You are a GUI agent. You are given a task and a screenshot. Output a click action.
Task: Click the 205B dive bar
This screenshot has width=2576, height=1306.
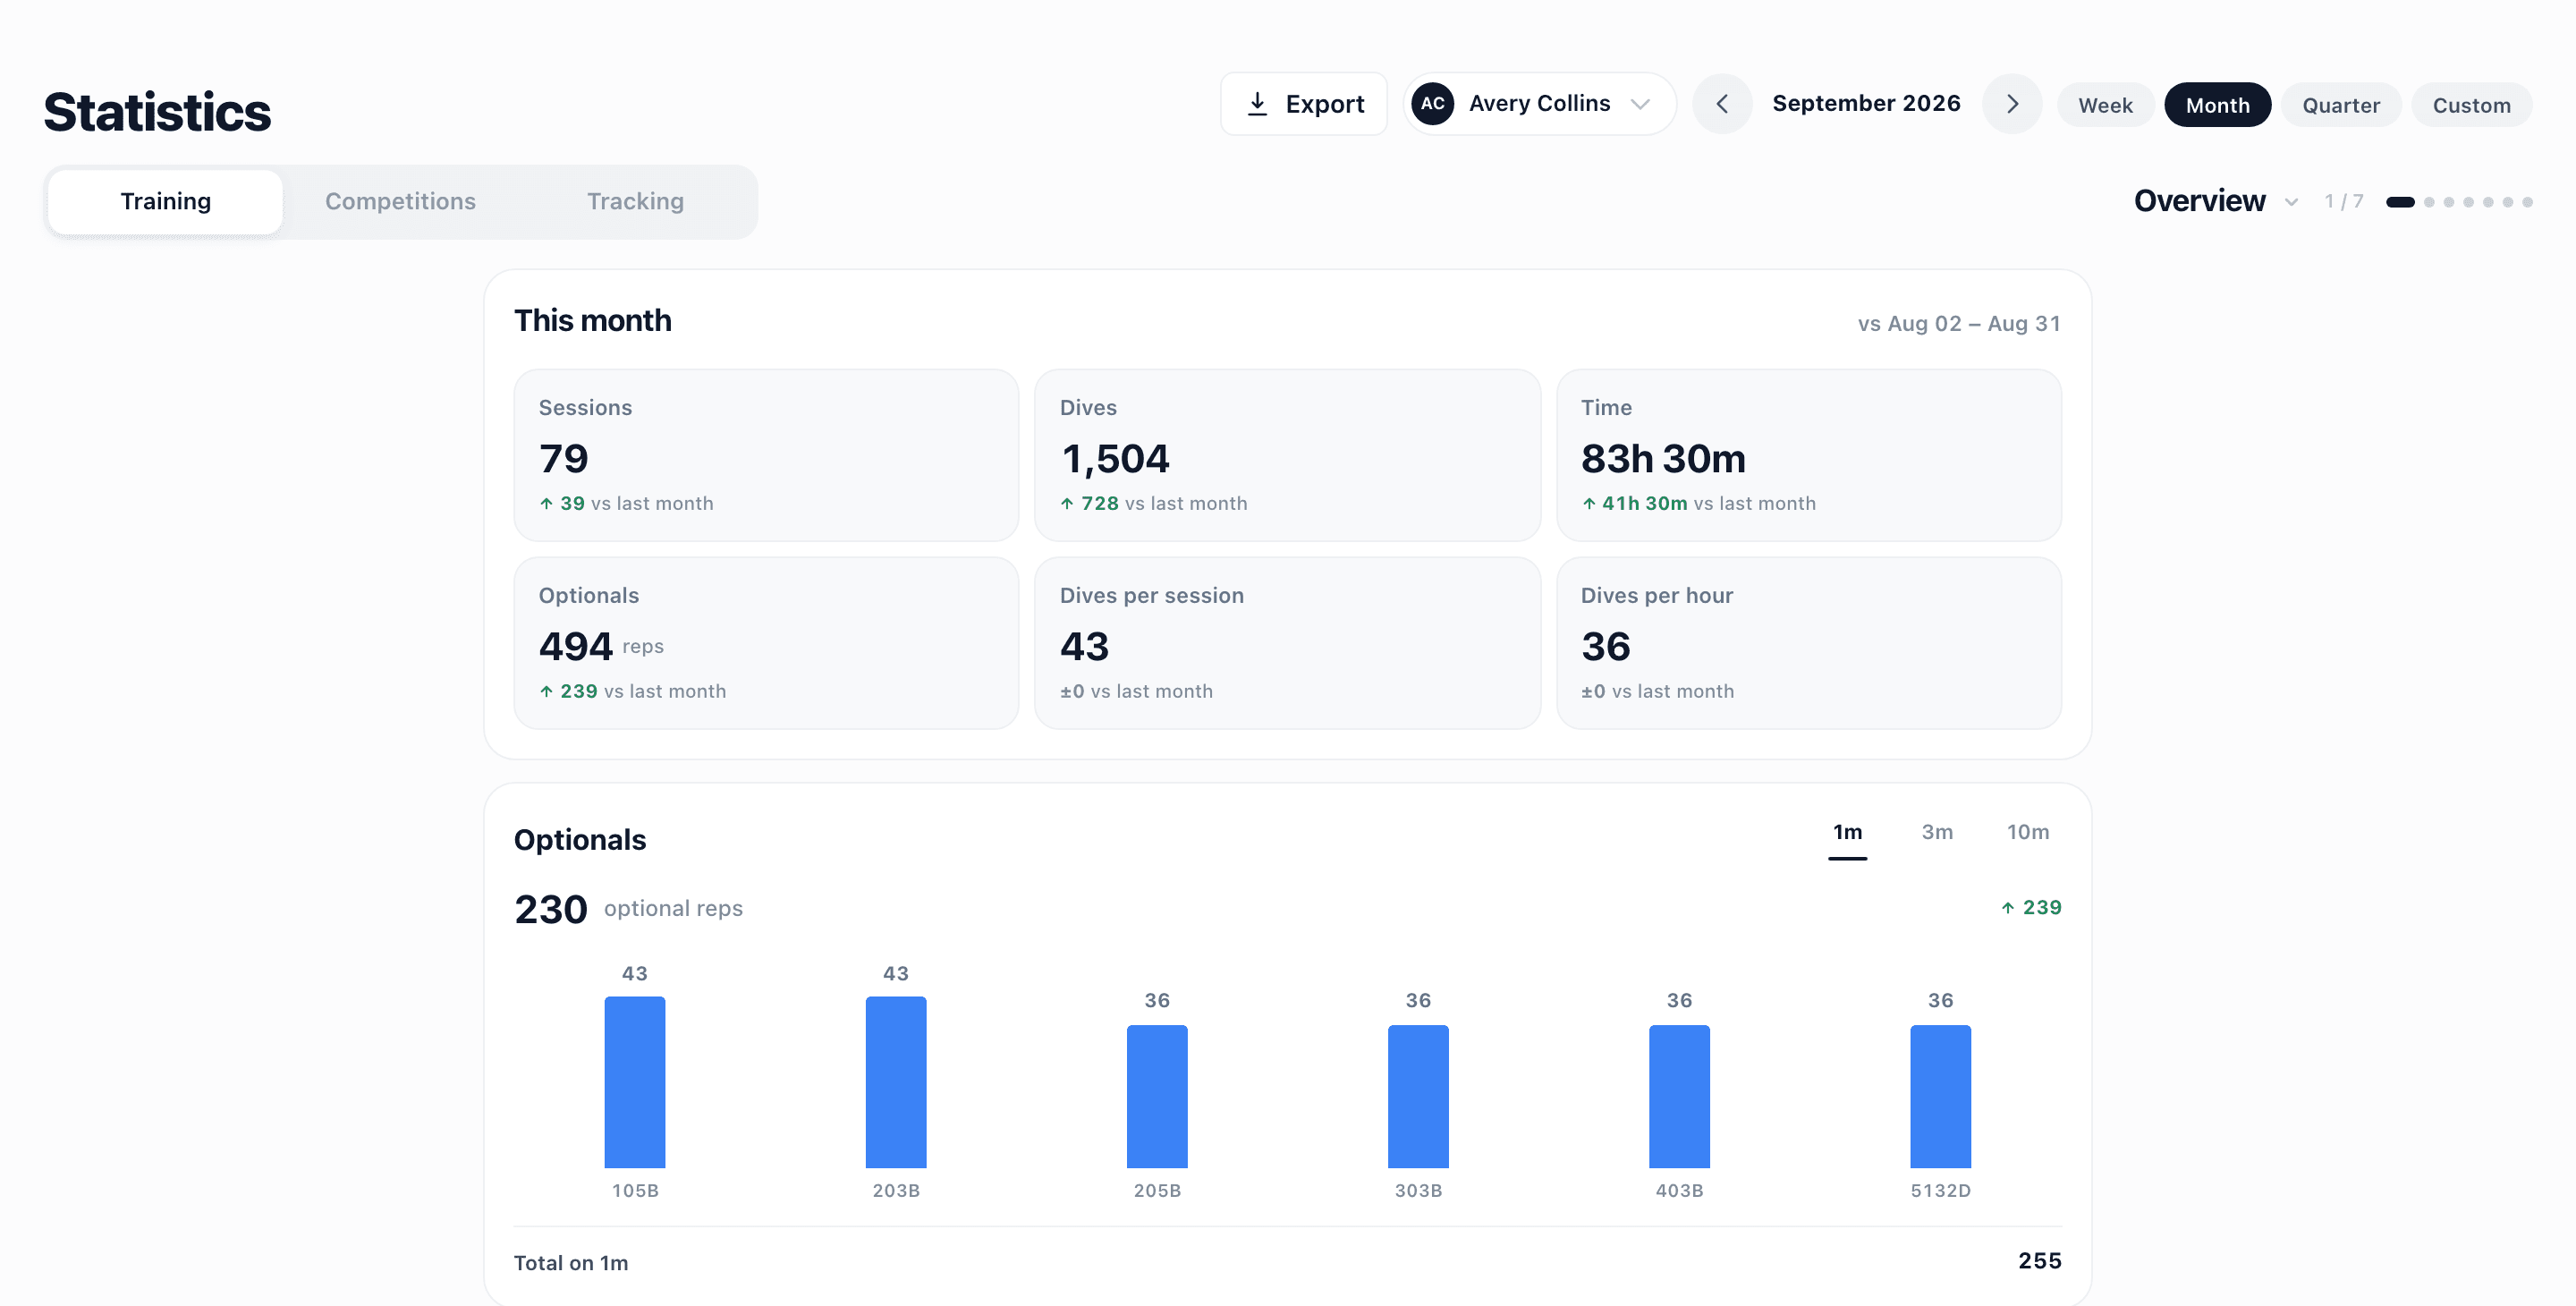click(1157, 1096)
